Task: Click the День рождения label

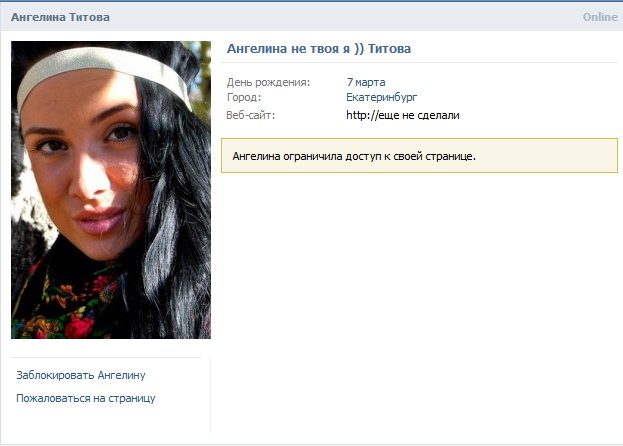Action: tap(268, 82)
